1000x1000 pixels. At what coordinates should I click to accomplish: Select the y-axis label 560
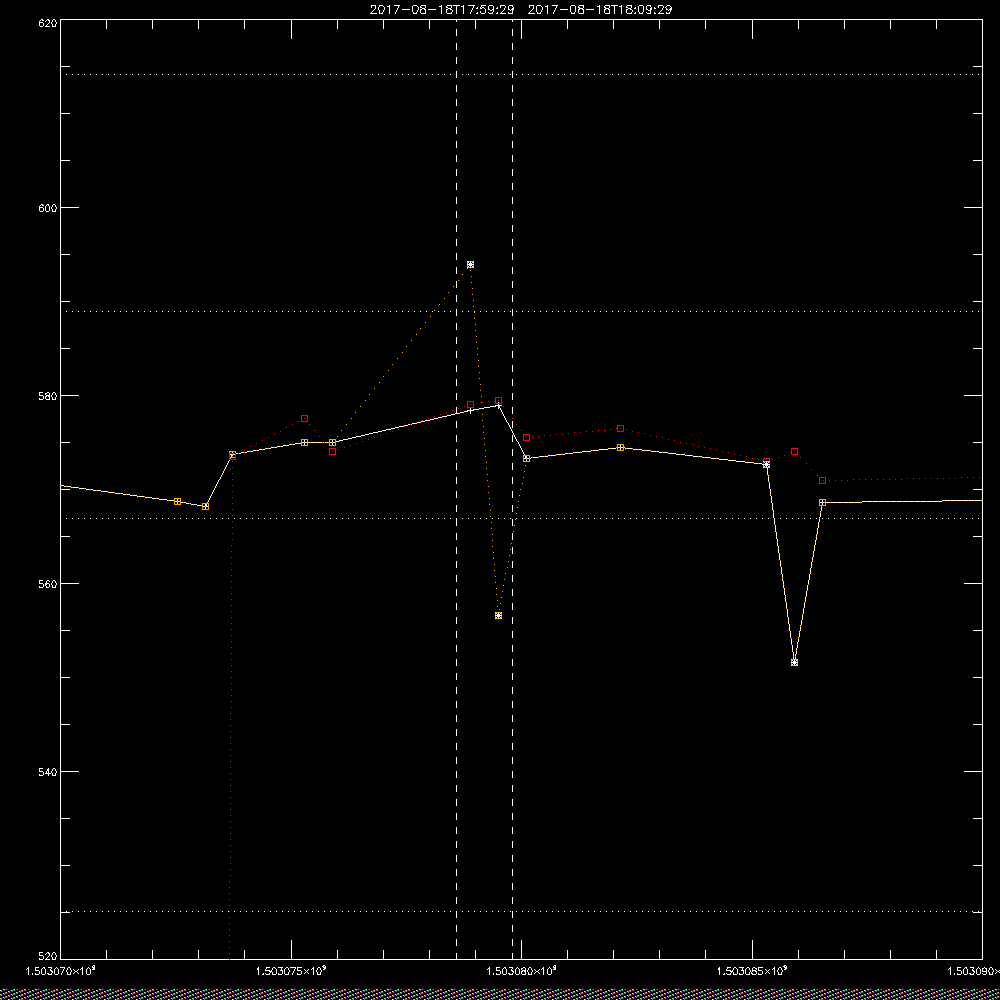tap(49, 584)
